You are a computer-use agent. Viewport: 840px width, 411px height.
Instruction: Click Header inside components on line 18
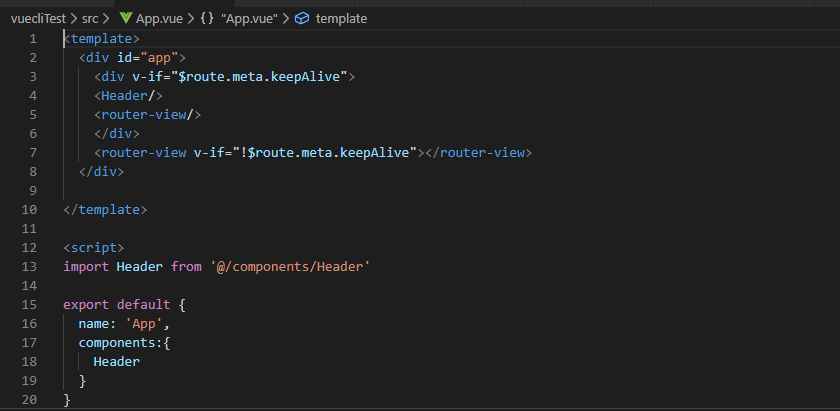click(x=117, y=362)
